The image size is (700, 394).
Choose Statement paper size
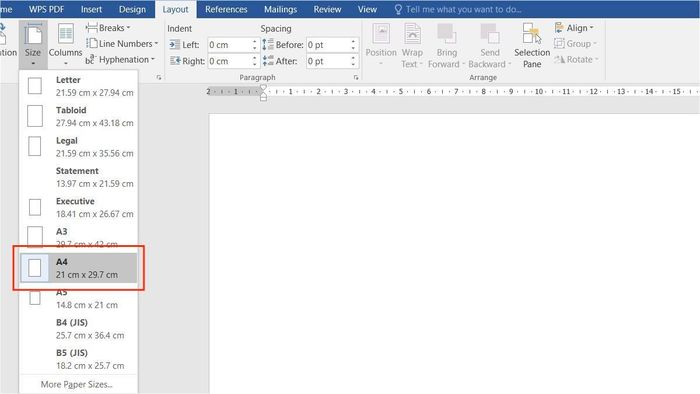coord(79,177)
